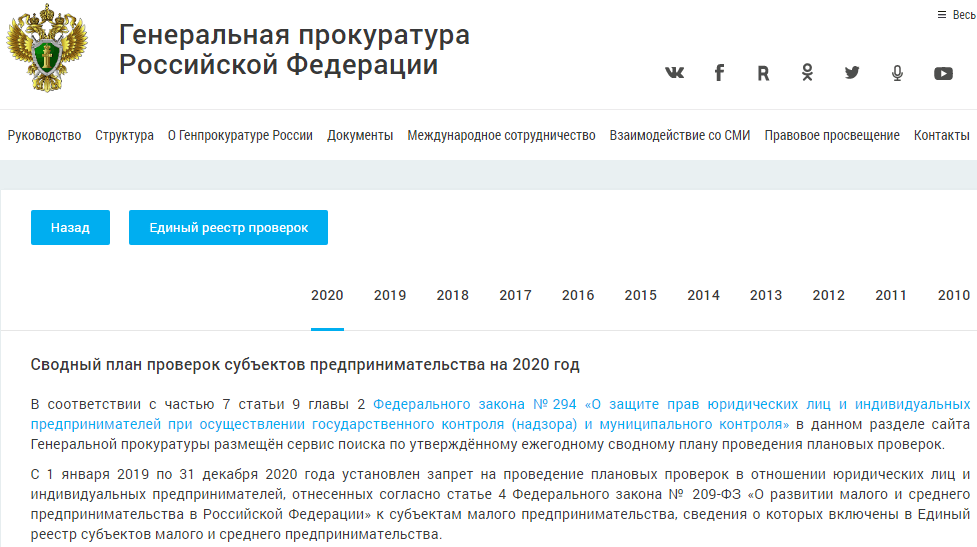Open the Документы menu item
977x547 pixels.
pyautogui.click(x=360, y=135)
